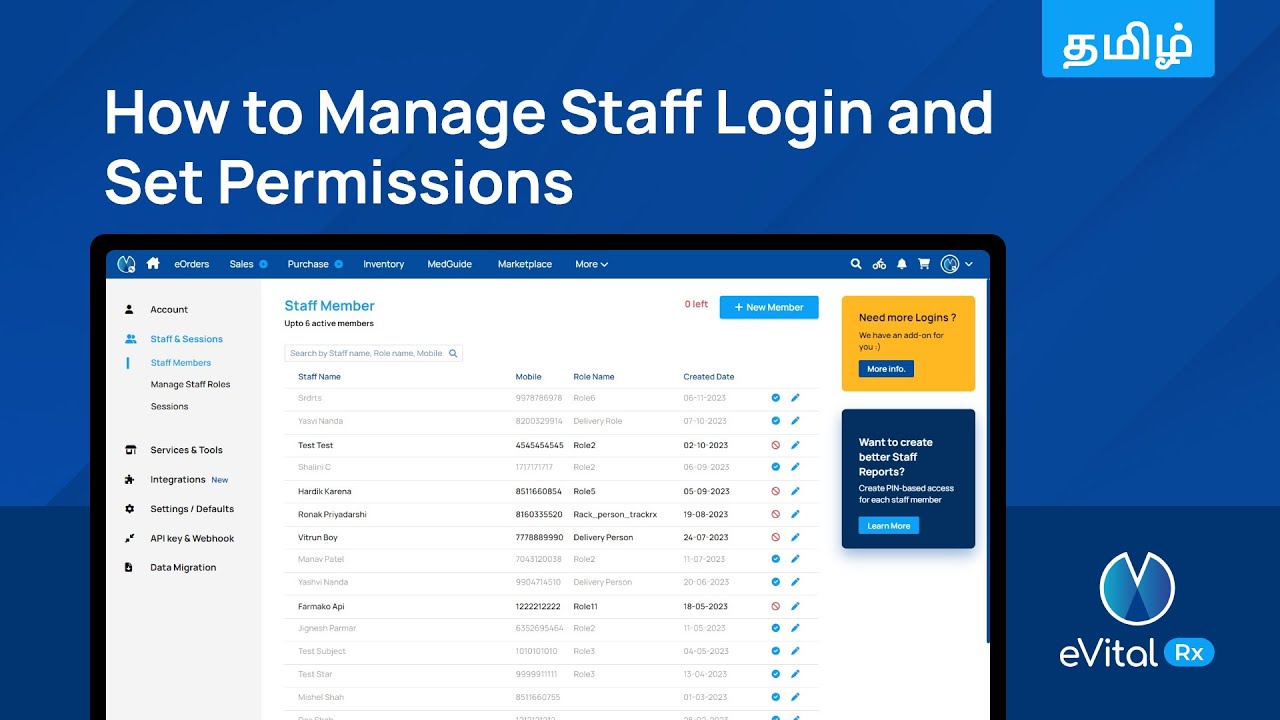Click the Settings / Defaults gear icon
The height and width of the screenshot is (720, 1280).
pos(130,509)
